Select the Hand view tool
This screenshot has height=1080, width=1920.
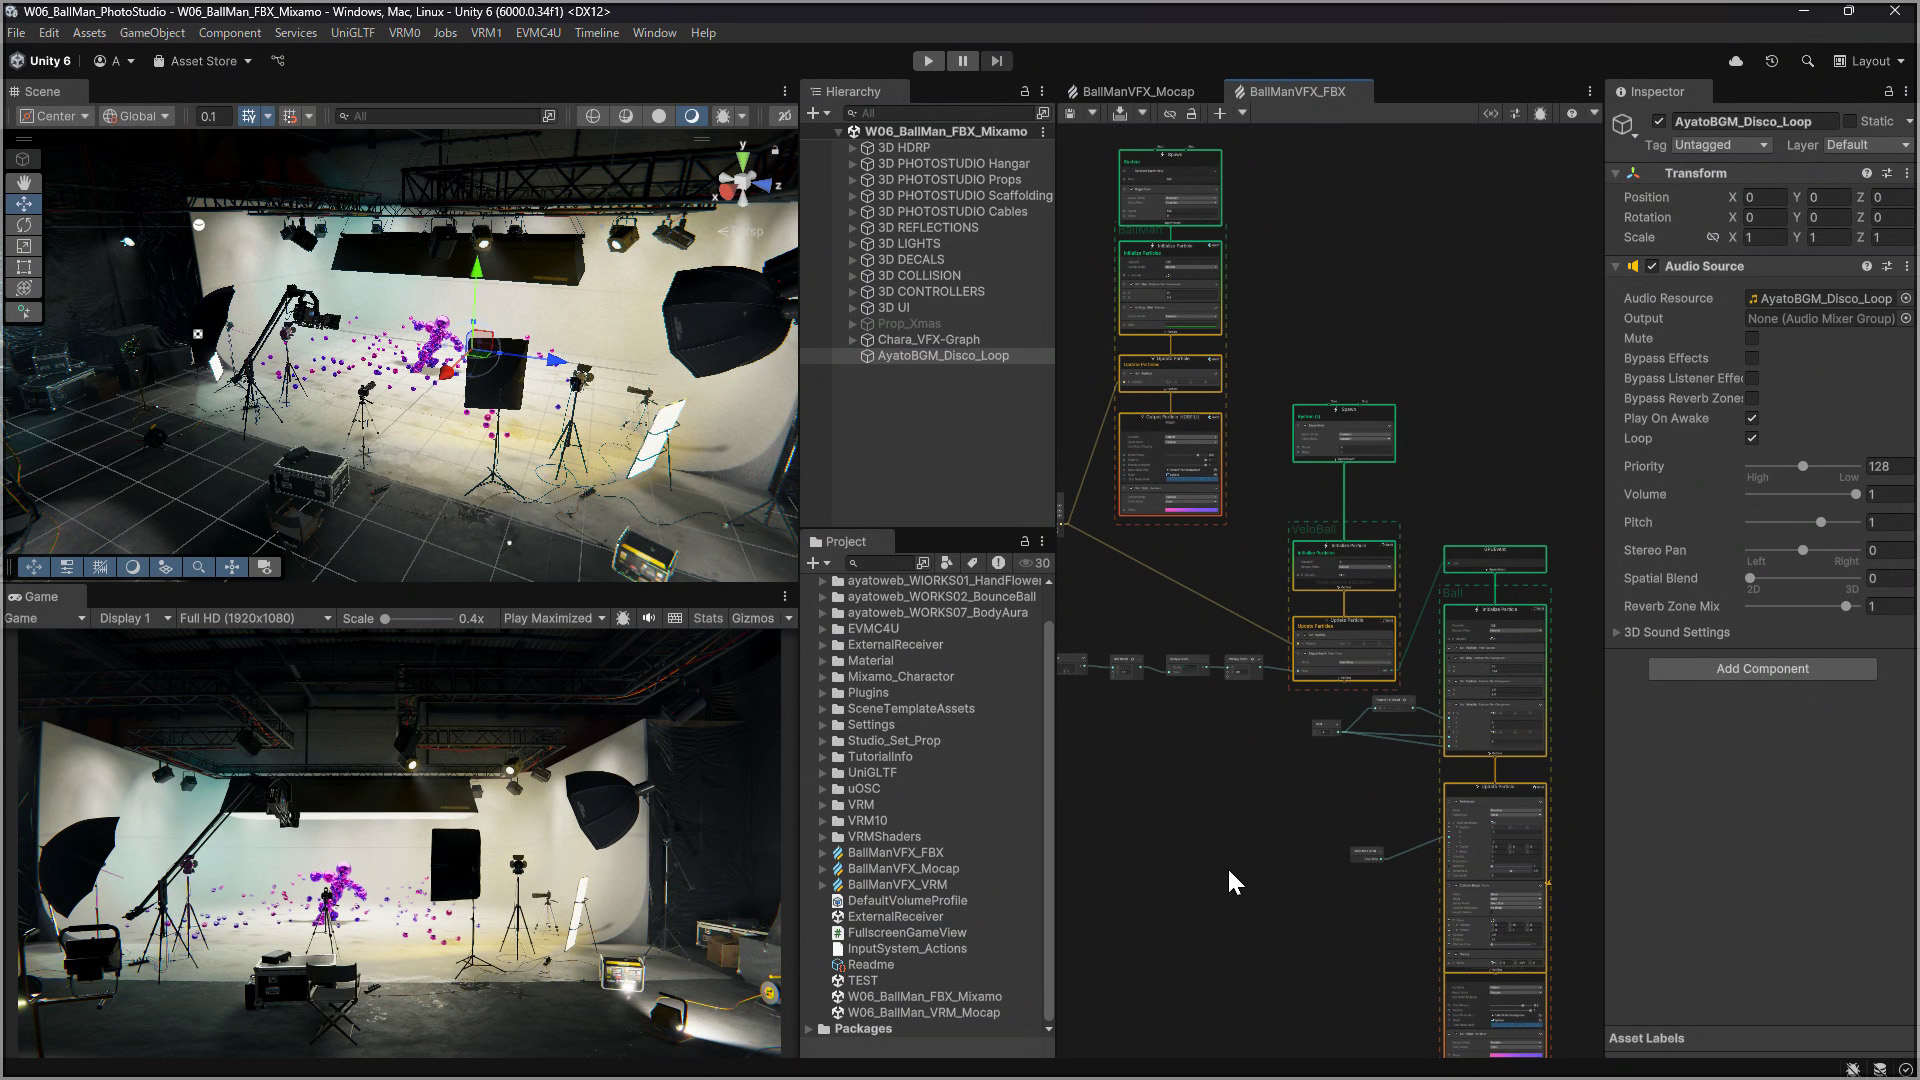pos(24,182)
